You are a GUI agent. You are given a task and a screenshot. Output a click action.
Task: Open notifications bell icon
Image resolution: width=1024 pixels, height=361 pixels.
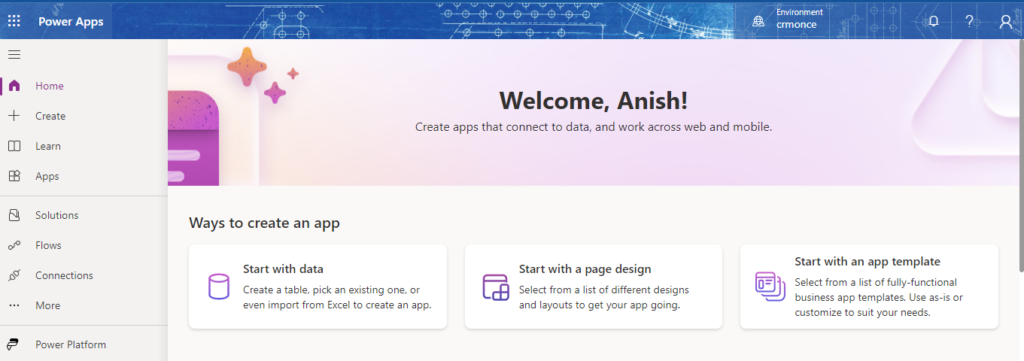[x=933, y=21]
